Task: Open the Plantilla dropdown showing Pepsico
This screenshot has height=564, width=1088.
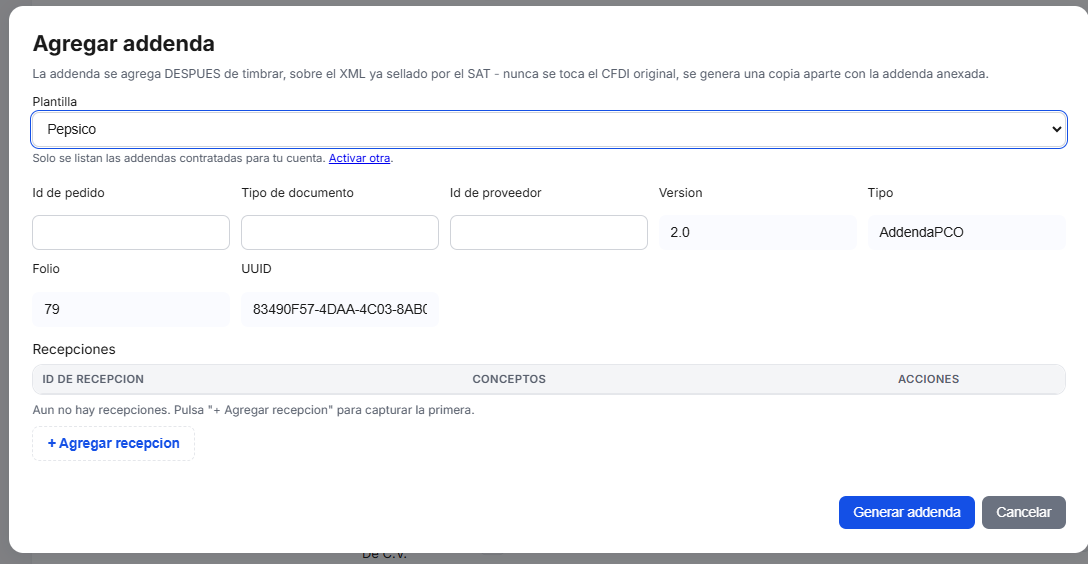Action: (548, 129)
